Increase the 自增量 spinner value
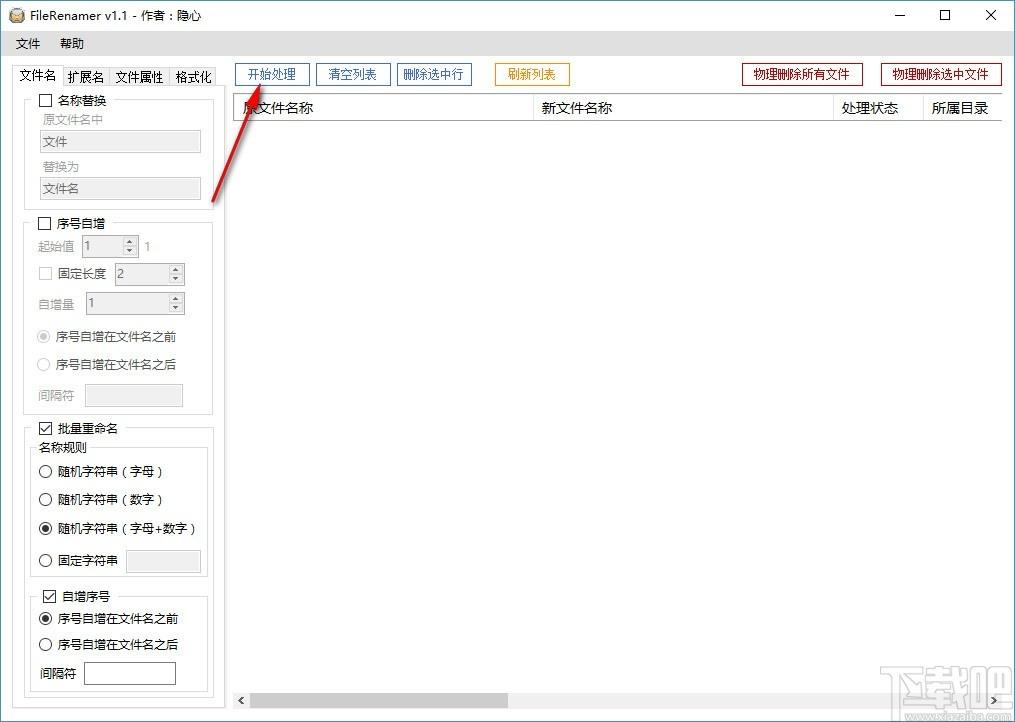The height and width of the screenshot is (722, 1015). 175,299
